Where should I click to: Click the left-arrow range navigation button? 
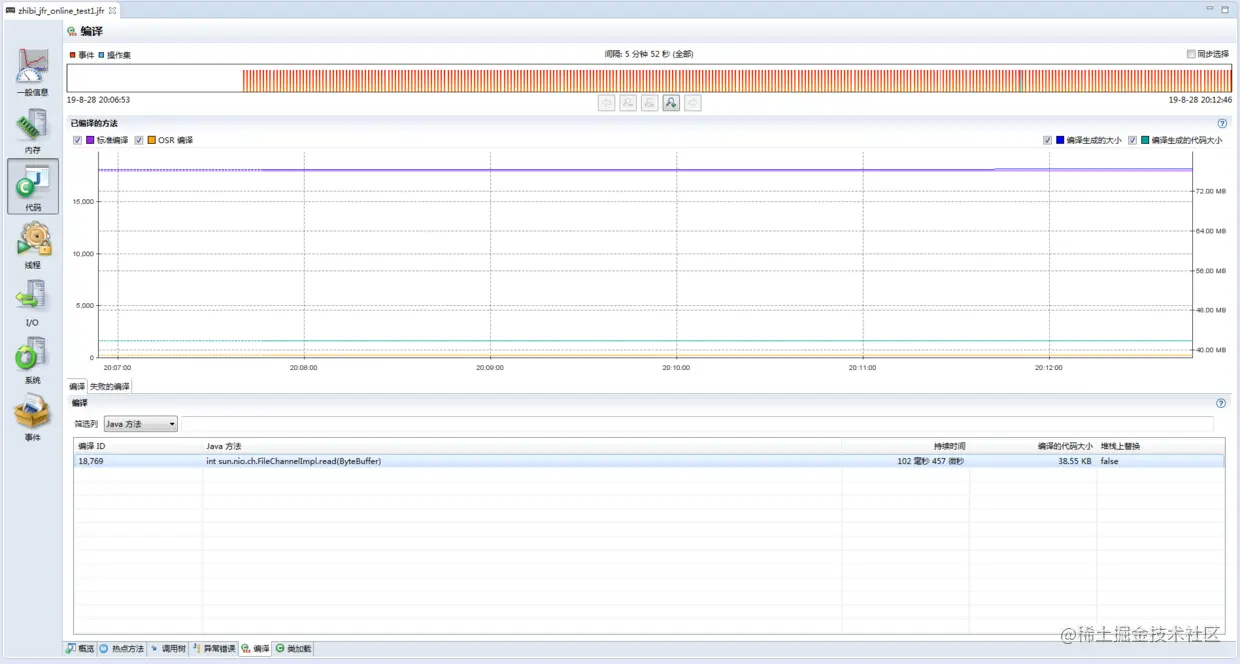pyautogui.click(x=606, y=103)
